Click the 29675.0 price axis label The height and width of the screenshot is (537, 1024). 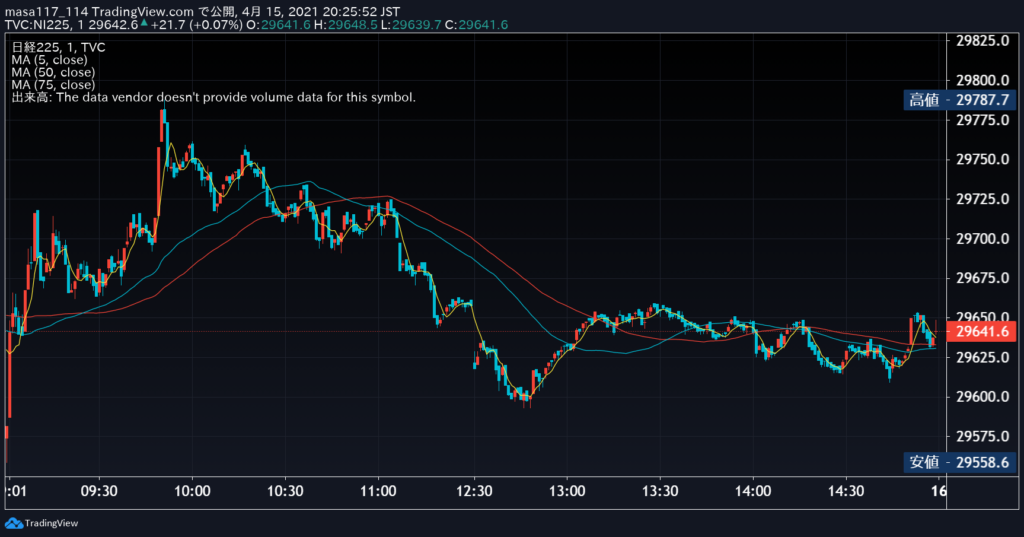982,278
